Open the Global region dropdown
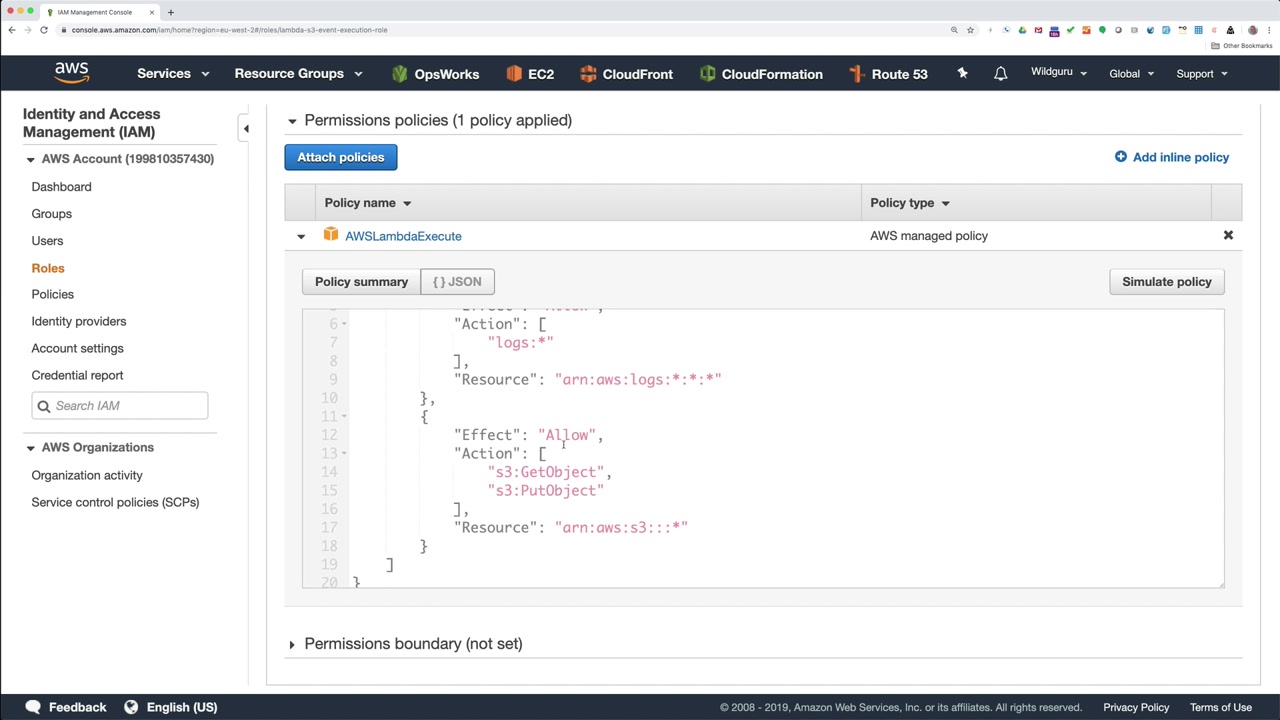 click(1131, 74)
